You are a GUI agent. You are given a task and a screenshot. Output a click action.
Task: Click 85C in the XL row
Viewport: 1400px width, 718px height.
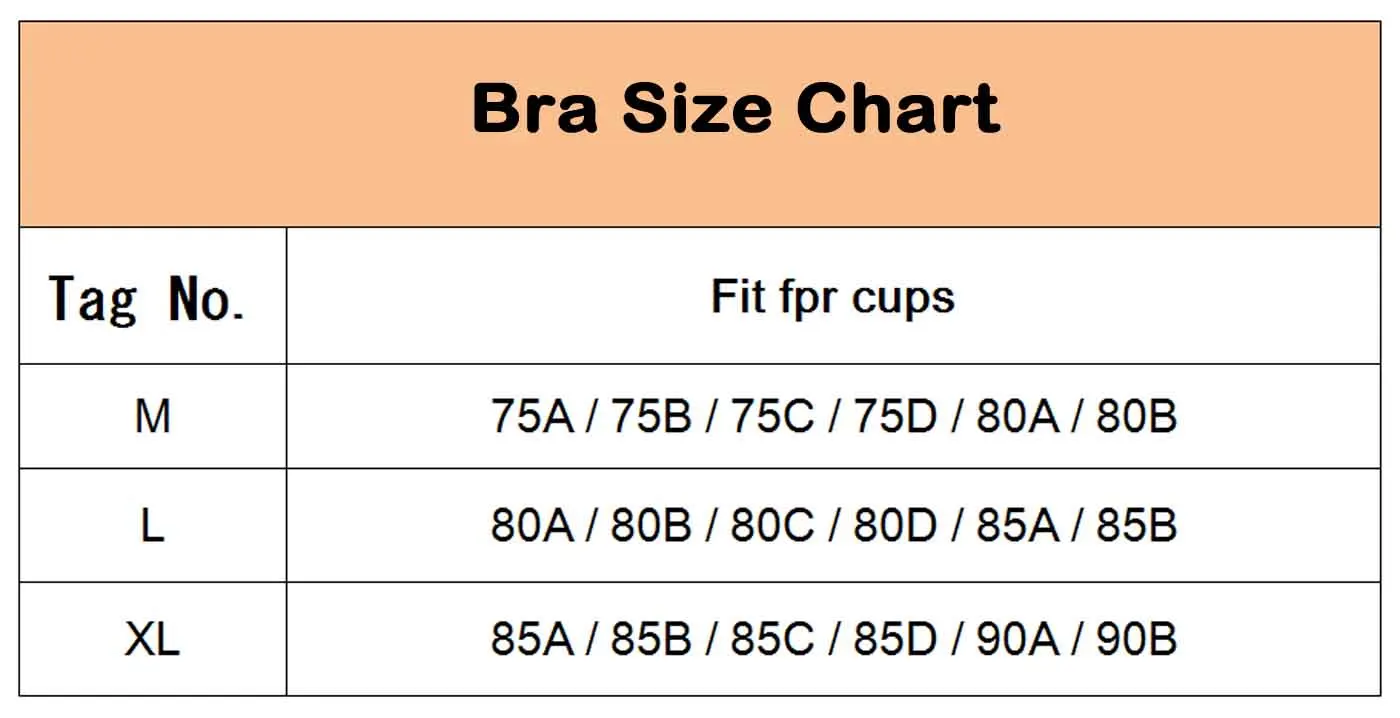(x=772, y=640)
